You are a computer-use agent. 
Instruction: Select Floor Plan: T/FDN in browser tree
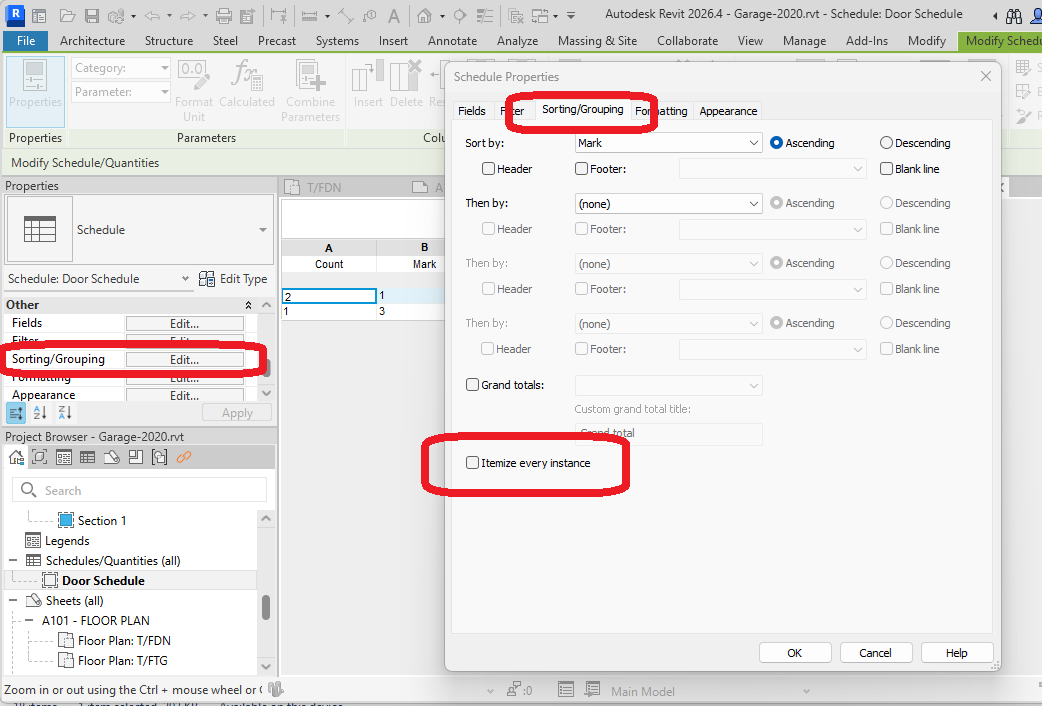pyautogui.click(x=124, y=641)
